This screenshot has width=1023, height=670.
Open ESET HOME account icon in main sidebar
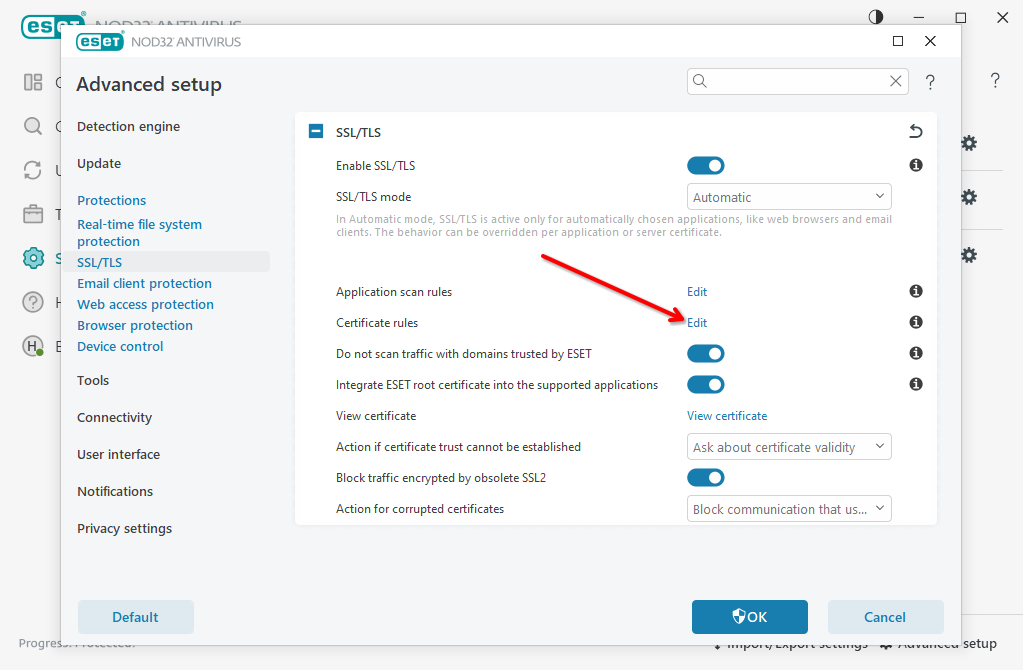point(33,346)
